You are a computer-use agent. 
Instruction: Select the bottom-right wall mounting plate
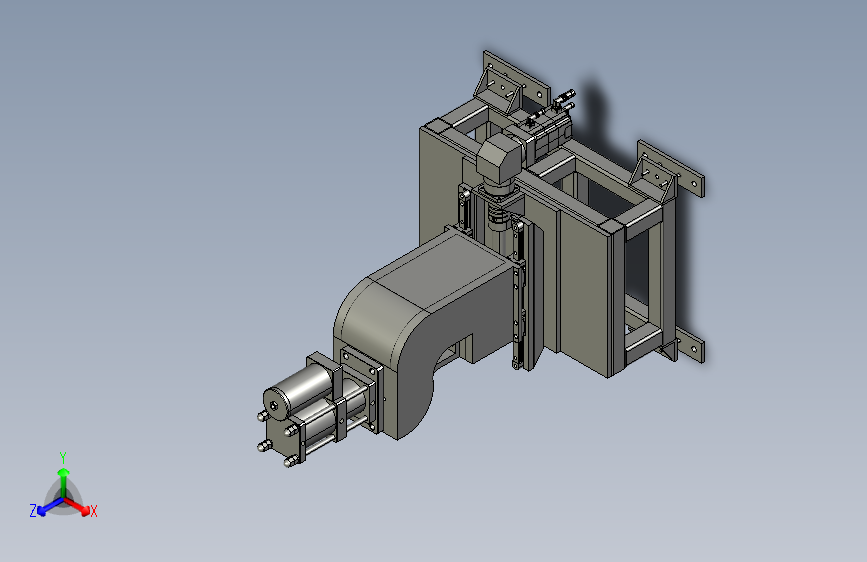point(690,345)
